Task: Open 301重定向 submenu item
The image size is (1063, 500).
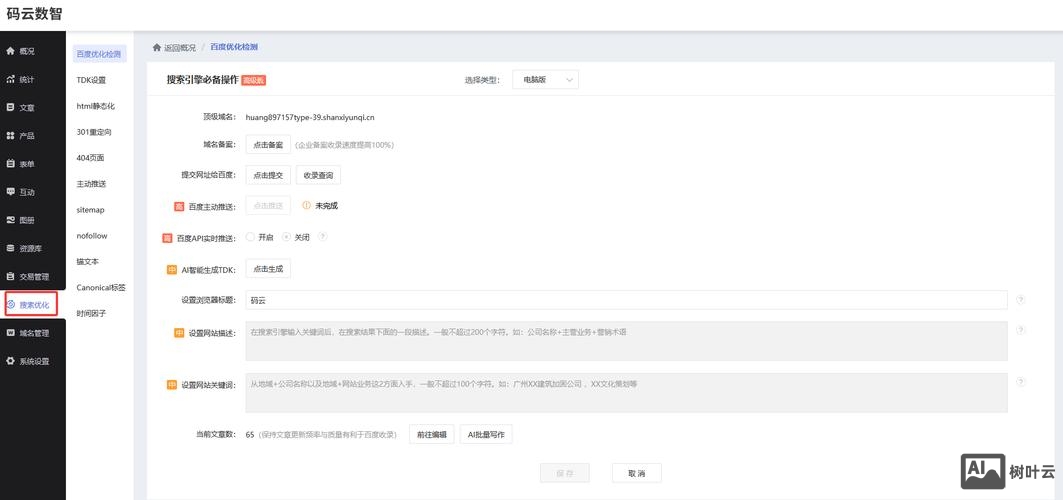Action: [94, 132]
